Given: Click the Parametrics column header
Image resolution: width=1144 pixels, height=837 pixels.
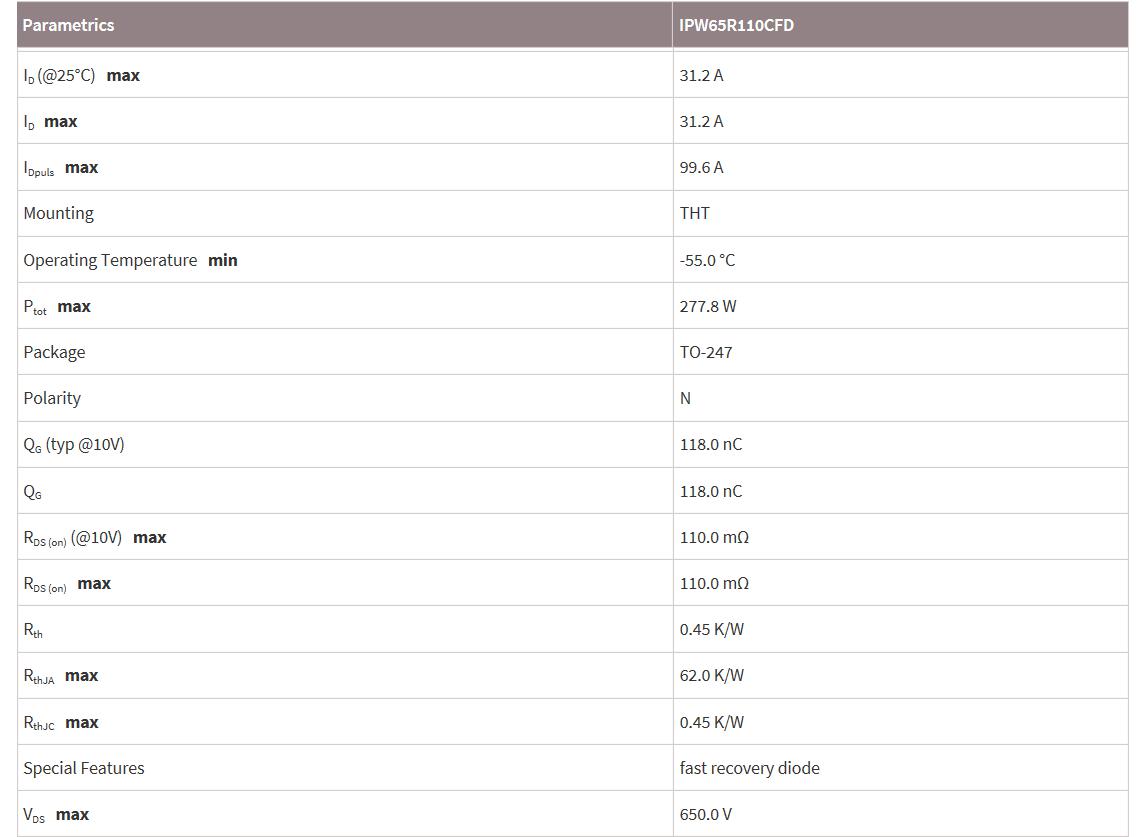Looking at the screenshot, I should pyautogui.click(x=68, y=25).
